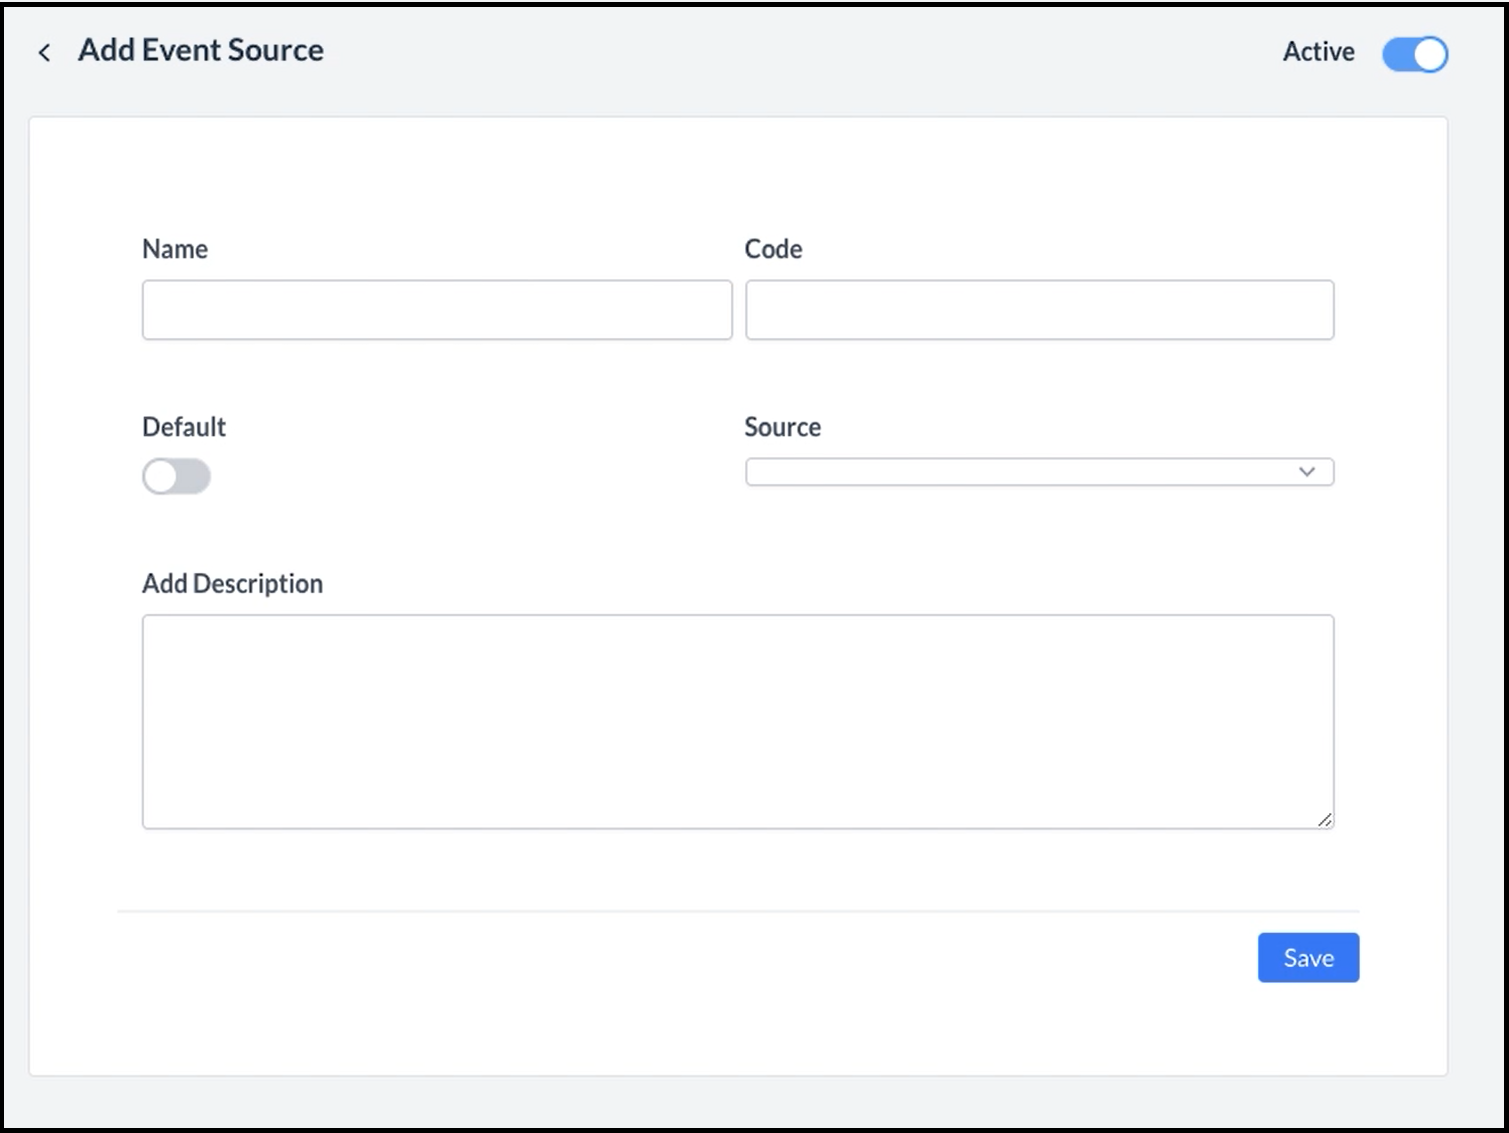Click the divider line above Save
This screenshot has height=1133, width=1509.
[737, 911]
